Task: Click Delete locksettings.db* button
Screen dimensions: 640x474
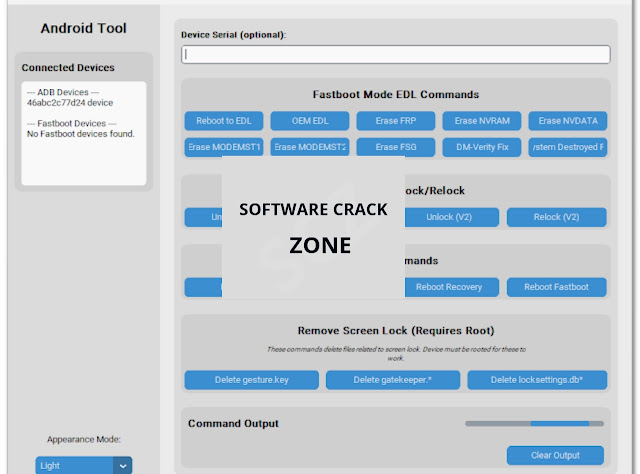Action: click(x=537, y=380)
